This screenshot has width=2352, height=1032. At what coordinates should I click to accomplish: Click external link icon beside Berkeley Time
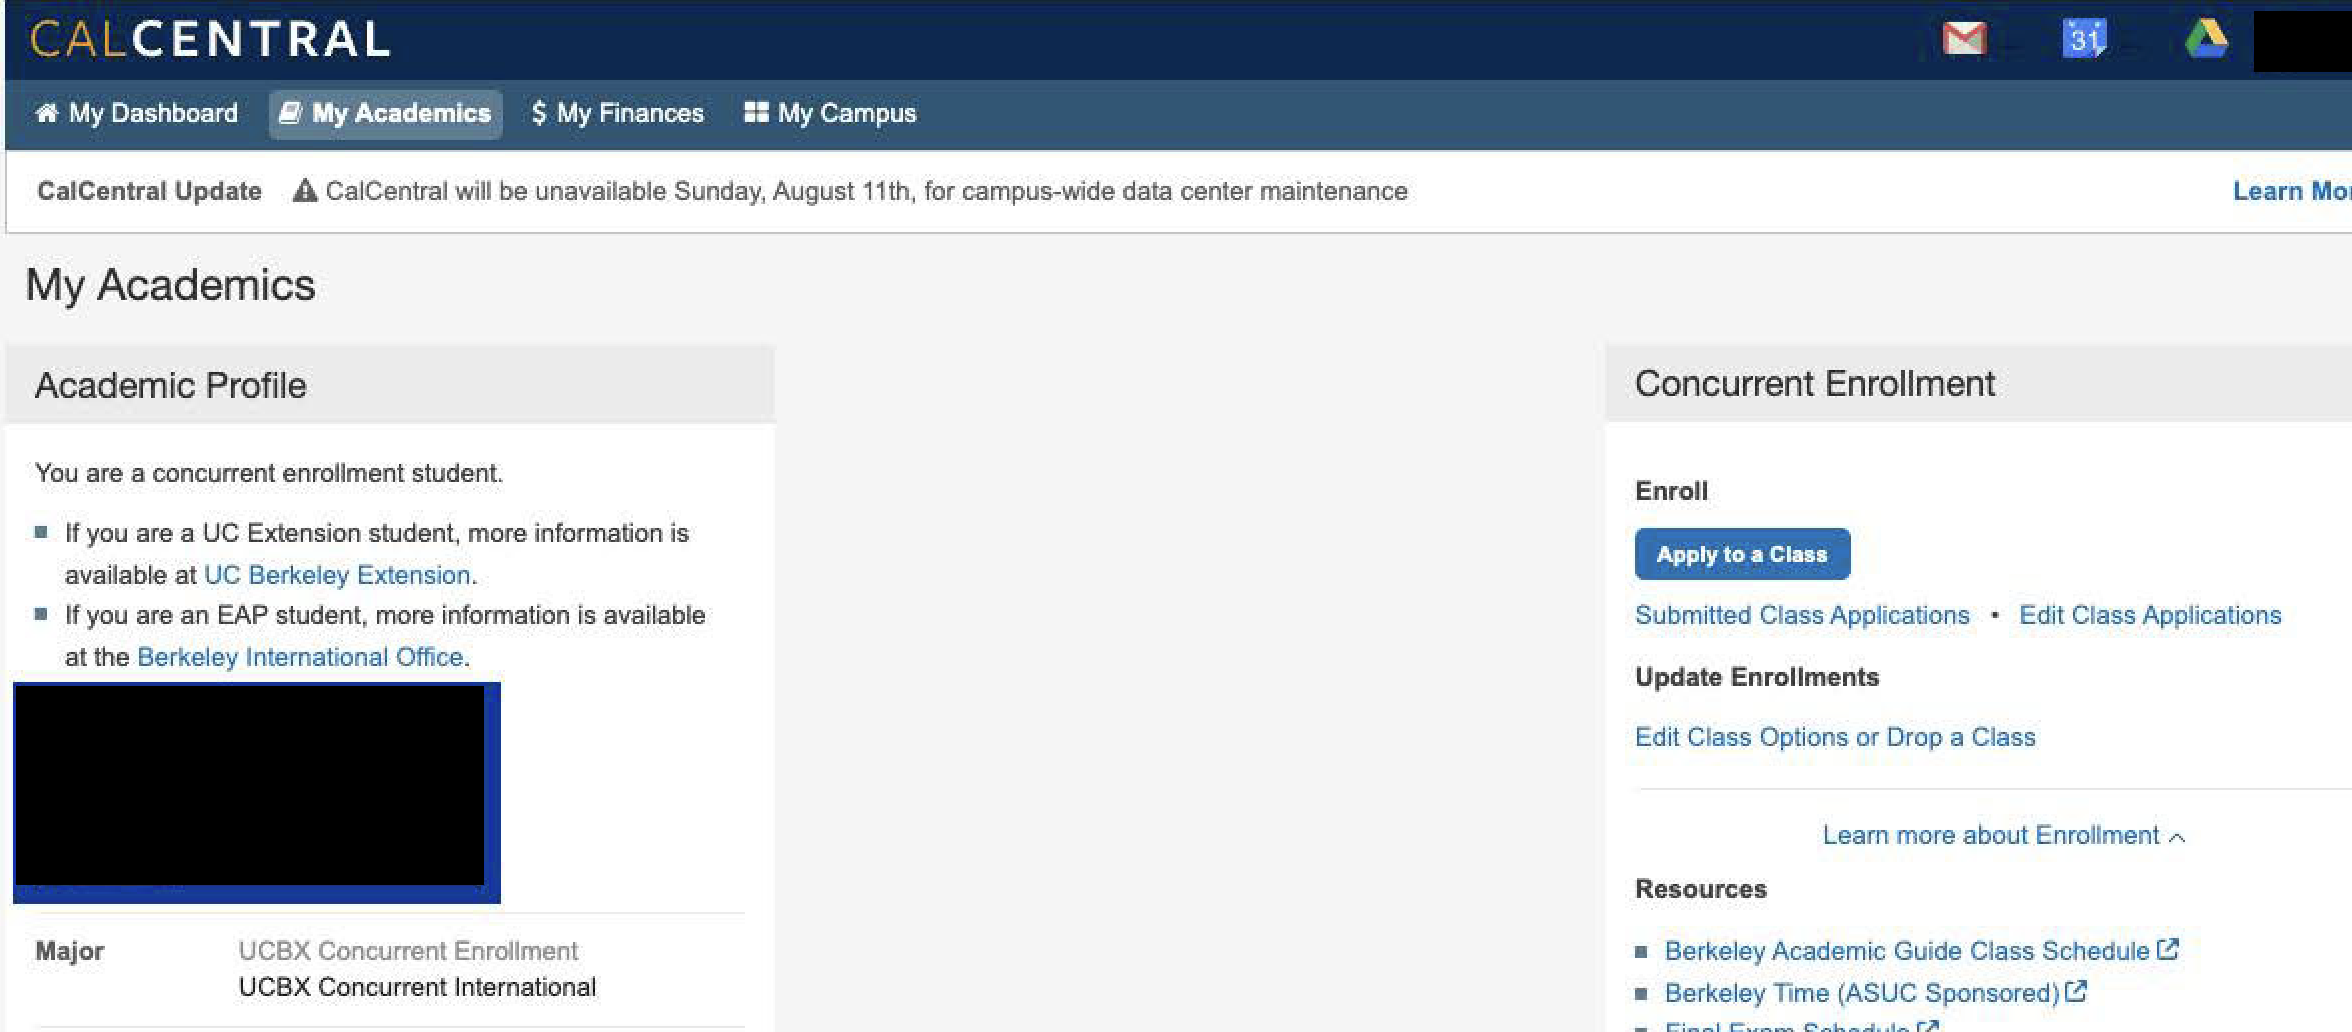click(x=2076, y=991)
